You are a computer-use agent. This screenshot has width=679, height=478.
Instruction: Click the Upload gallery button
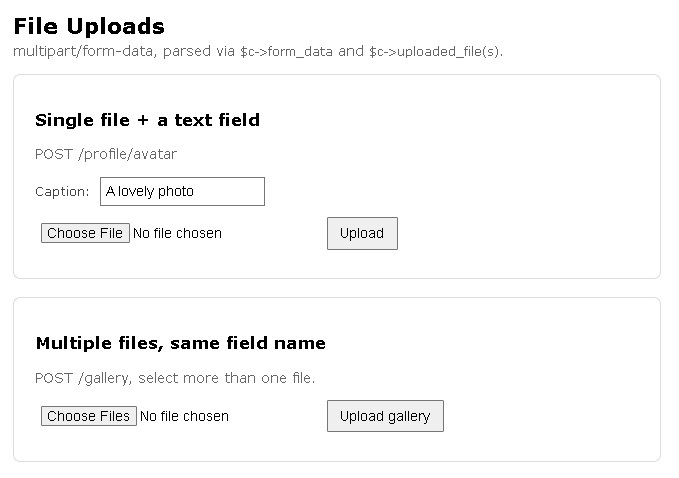point(385,416)
